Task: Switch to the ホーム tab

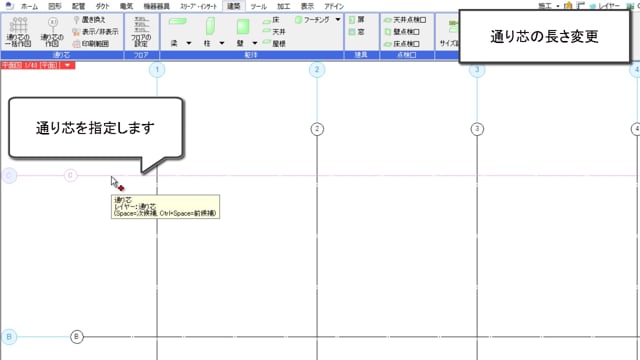Action: (x=29, y=6)
